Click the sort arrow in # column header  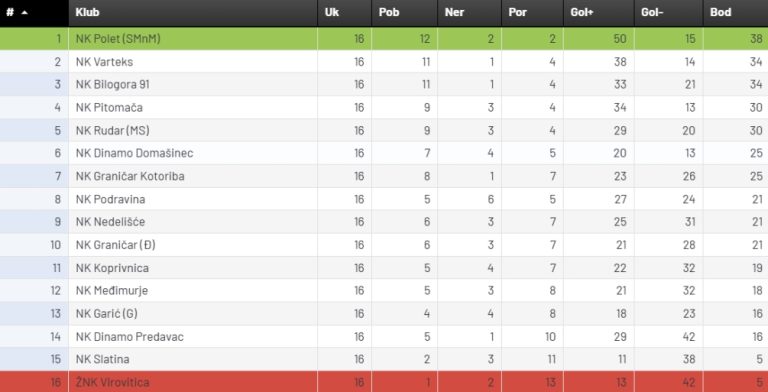[x=24, y=13]
